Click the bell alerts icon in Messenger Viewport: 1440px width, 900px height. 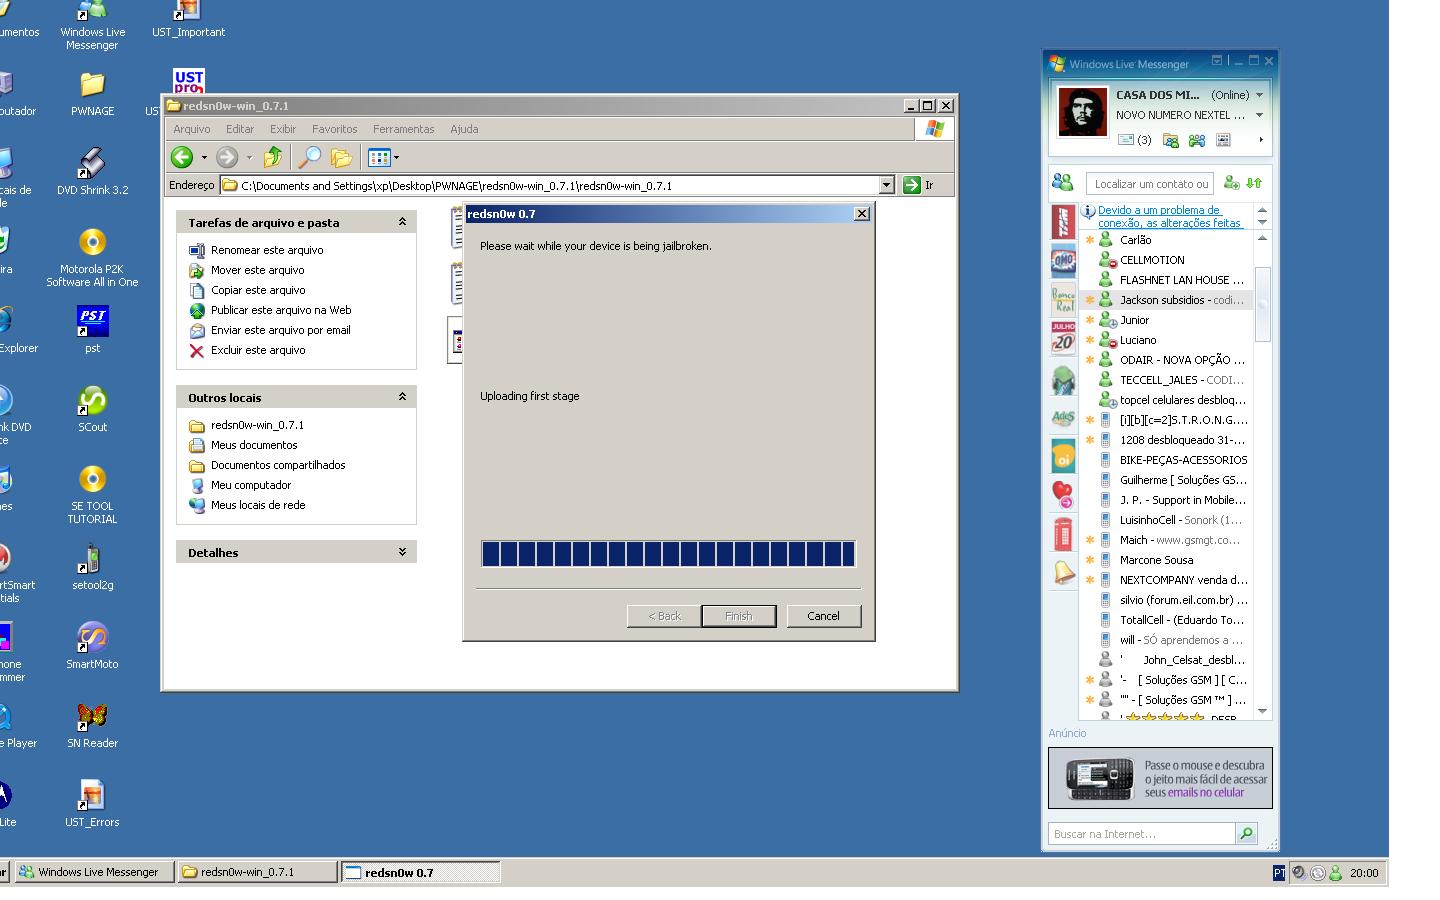pyautogui.click(x=1063, y=572)
